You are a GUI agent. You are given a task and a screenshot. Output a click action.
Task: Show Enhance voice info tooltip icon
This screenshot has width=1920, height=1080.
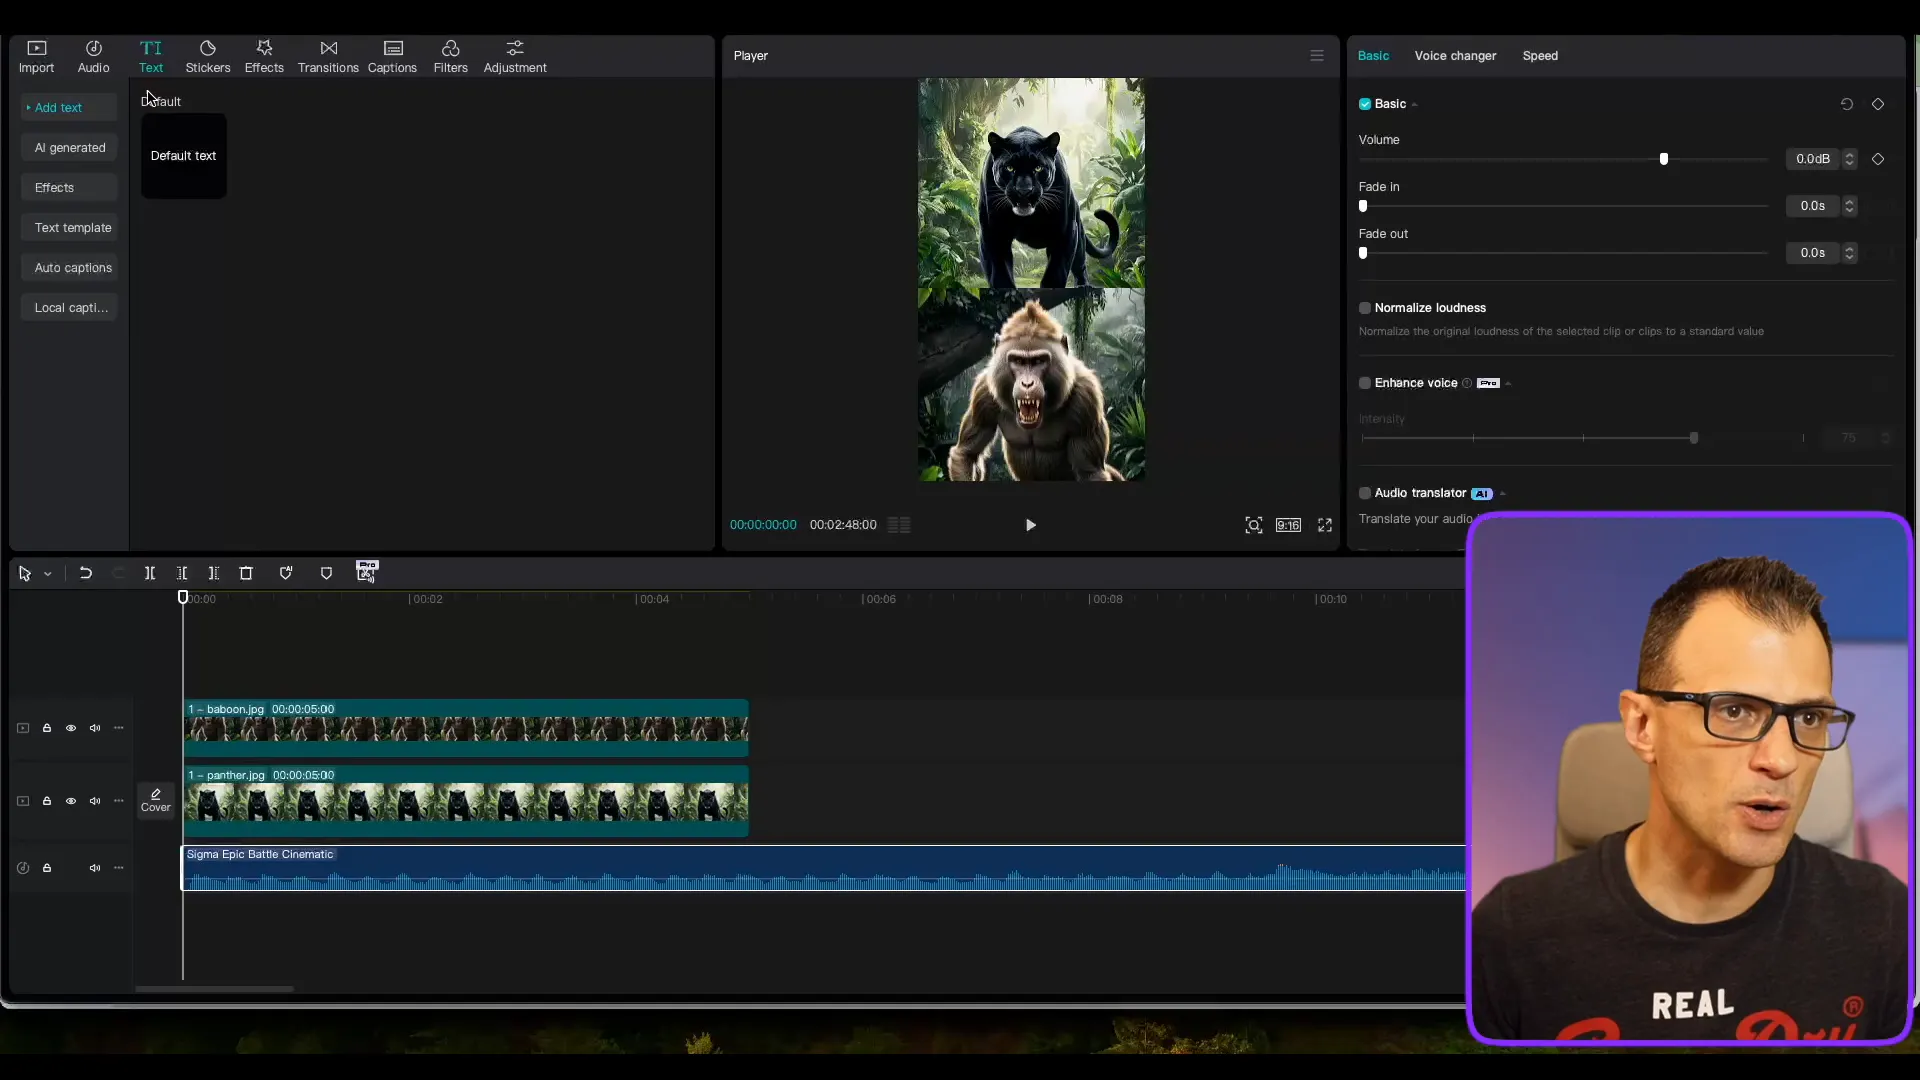click(x=1467, y=383)
